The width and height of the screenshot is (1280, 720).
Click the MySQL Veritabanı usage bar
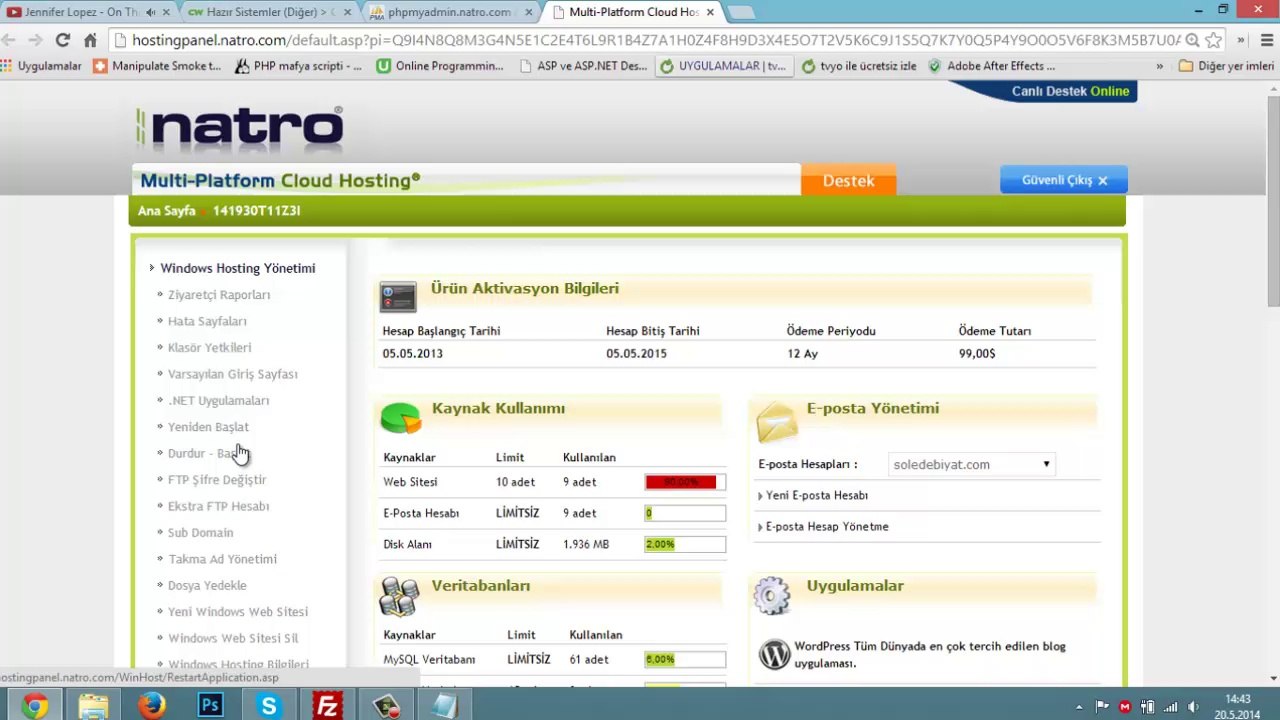[x=685, y=659]
